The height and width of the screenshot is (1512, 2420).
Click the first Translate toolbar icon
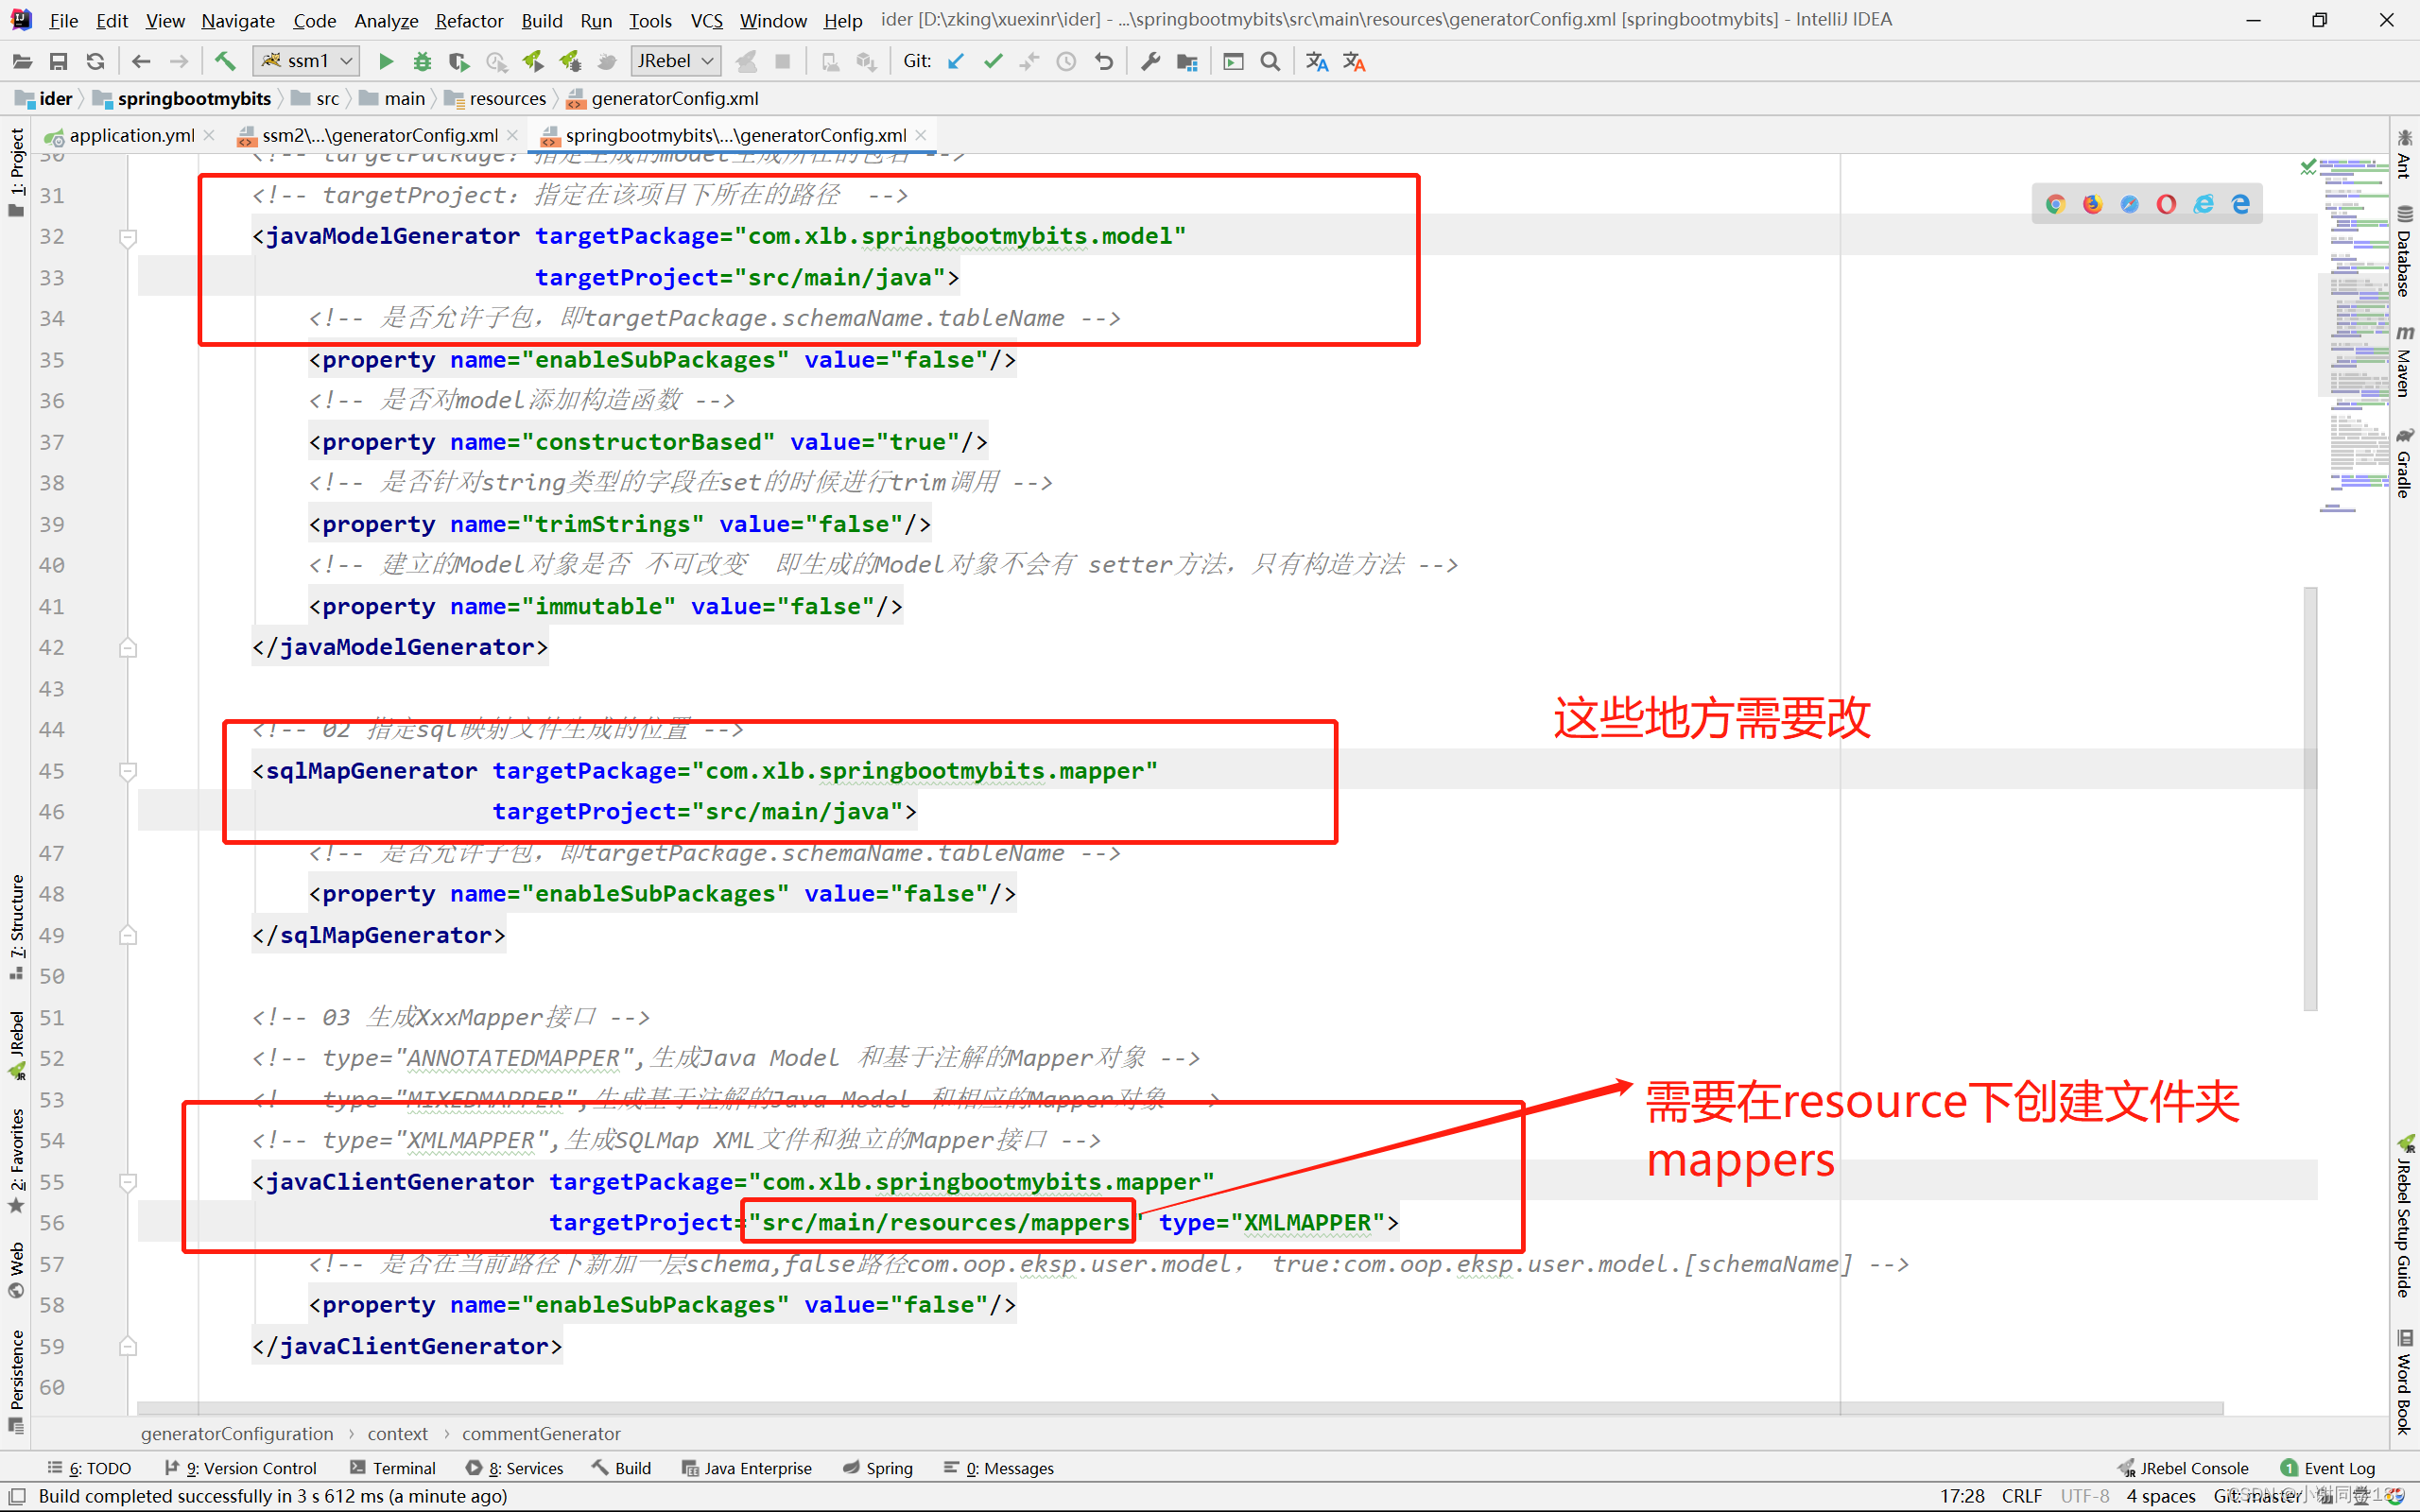click(1317, 62)
